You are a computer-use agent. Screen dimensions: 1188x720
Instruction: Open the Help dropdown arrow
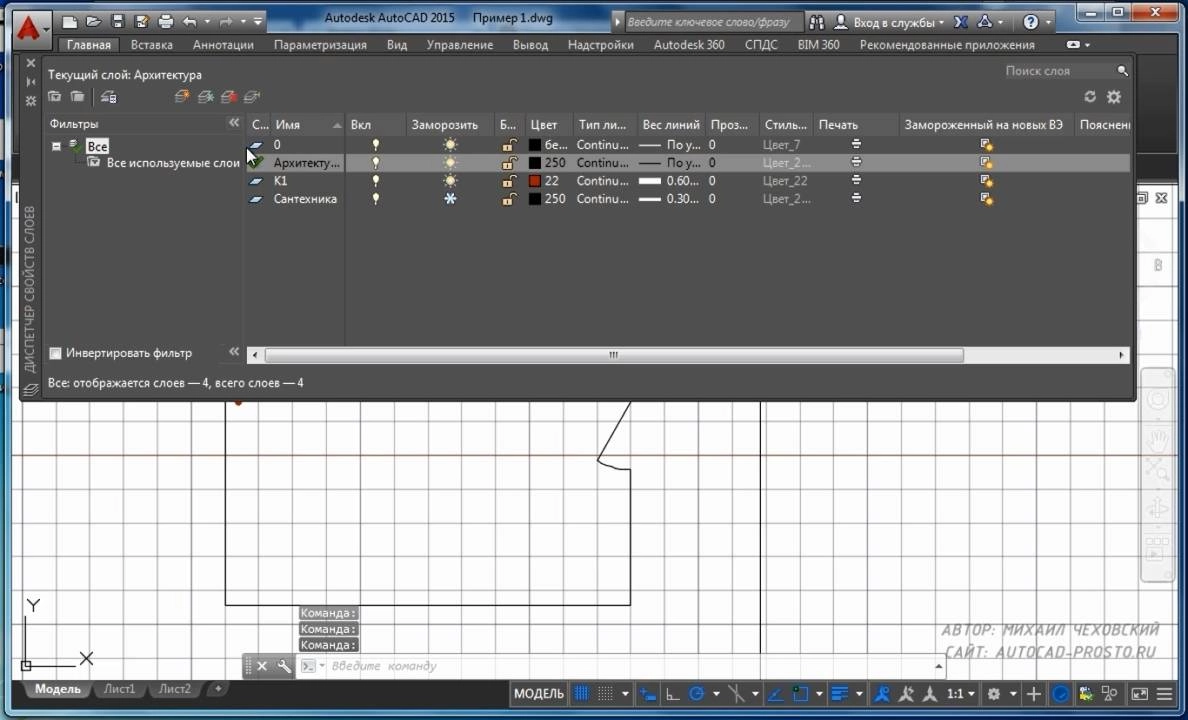[x=1049, y=22]
